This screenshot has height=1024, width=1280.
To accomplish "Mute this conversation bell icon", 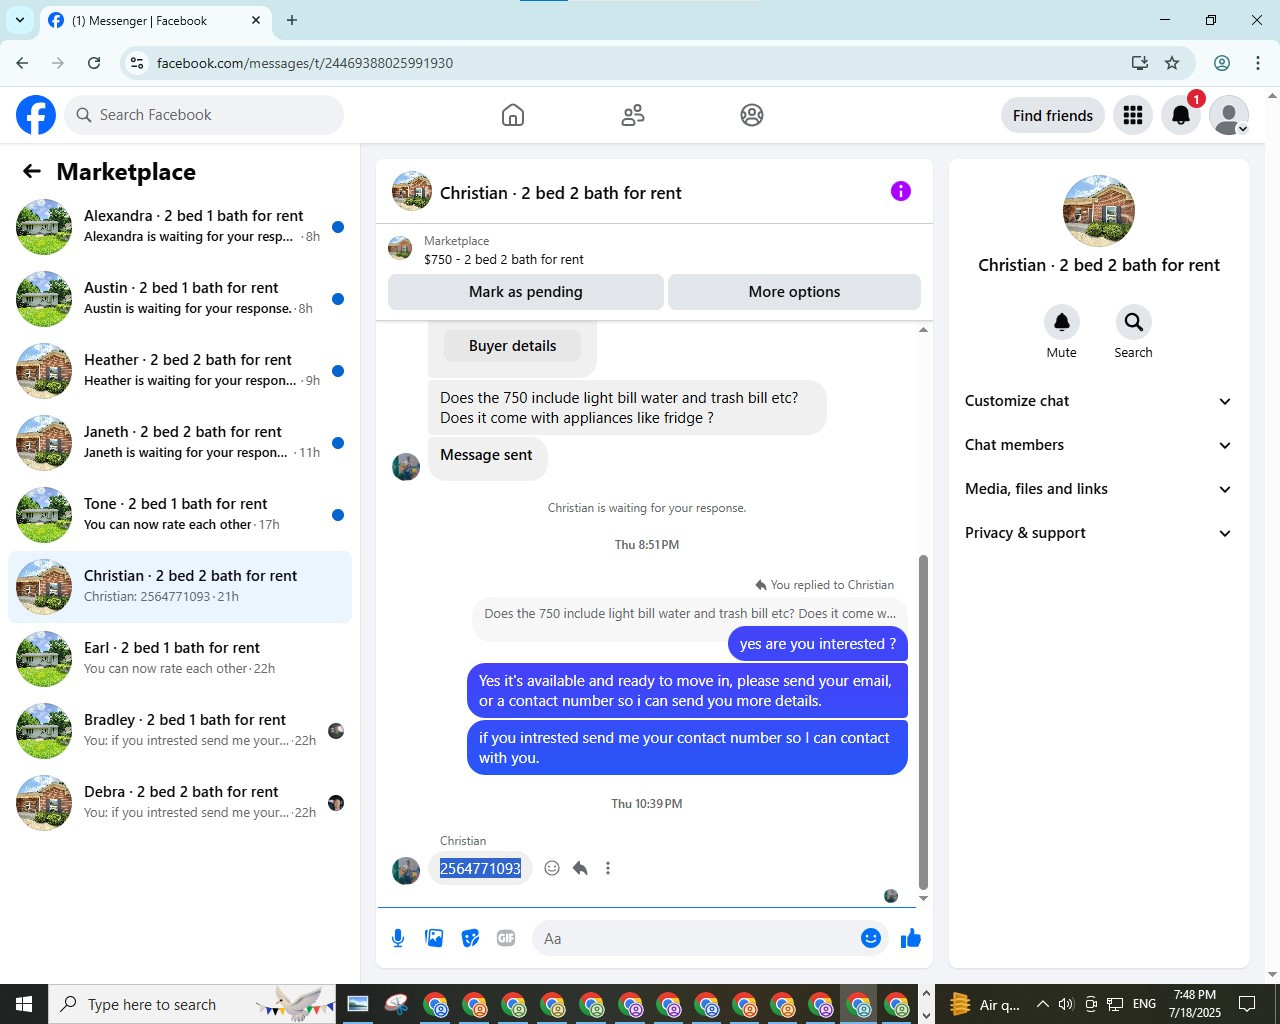I will click(x=1062, y=322).
